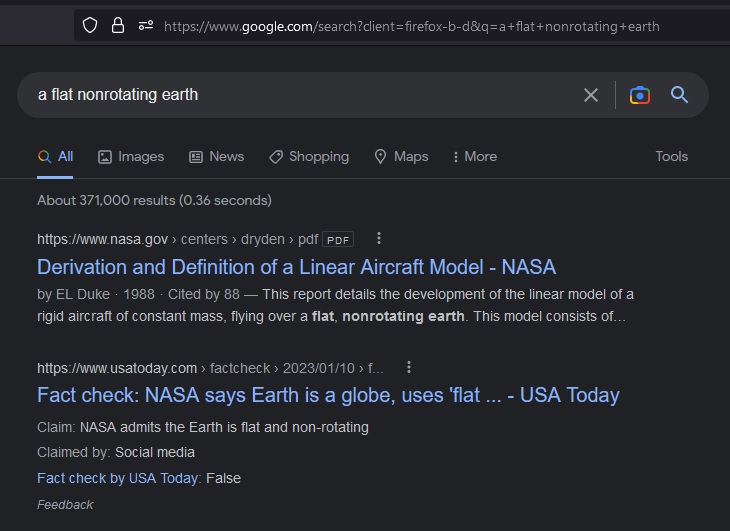Click inside the Google search input field

pos(300,95)
